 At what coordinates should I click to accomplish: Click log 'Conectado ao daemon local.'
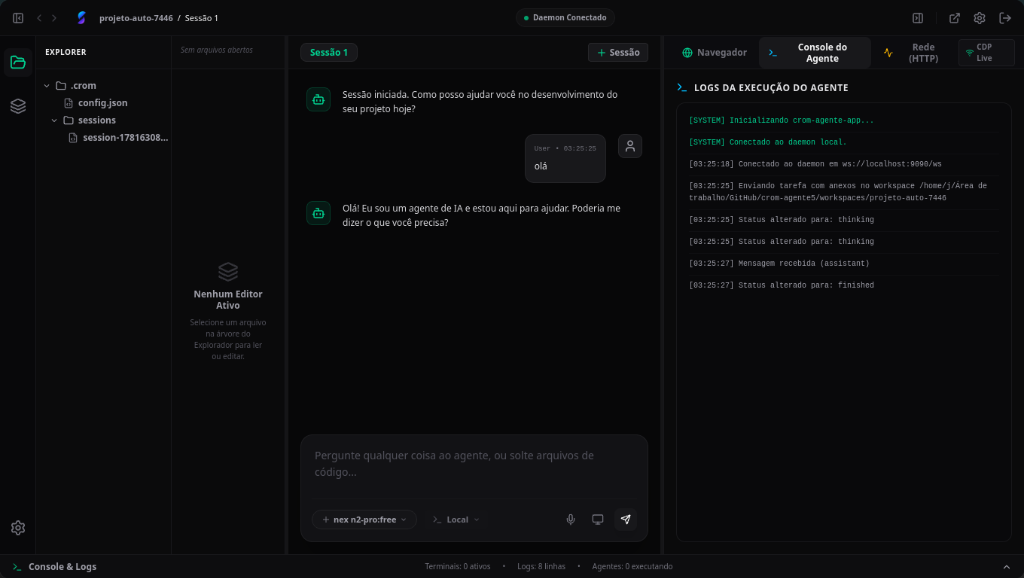coord(767,142)
